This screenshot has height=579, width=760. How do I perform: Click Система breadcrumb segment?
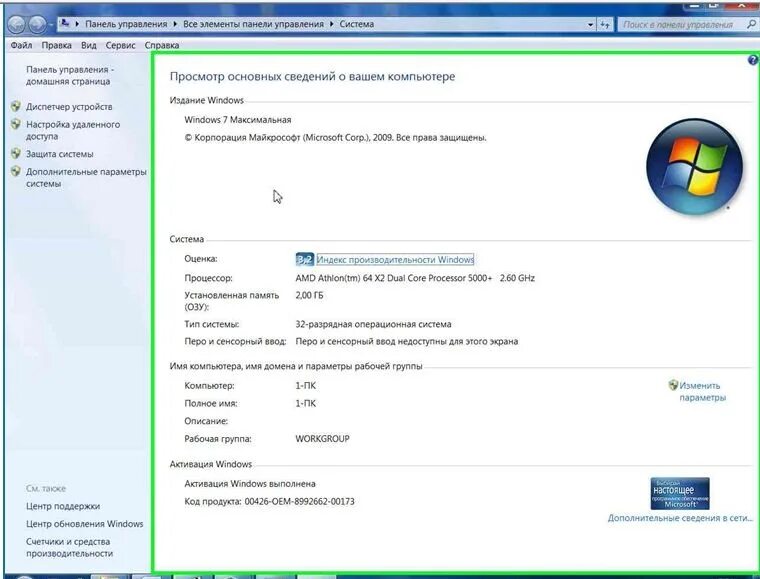pos(356,24)
